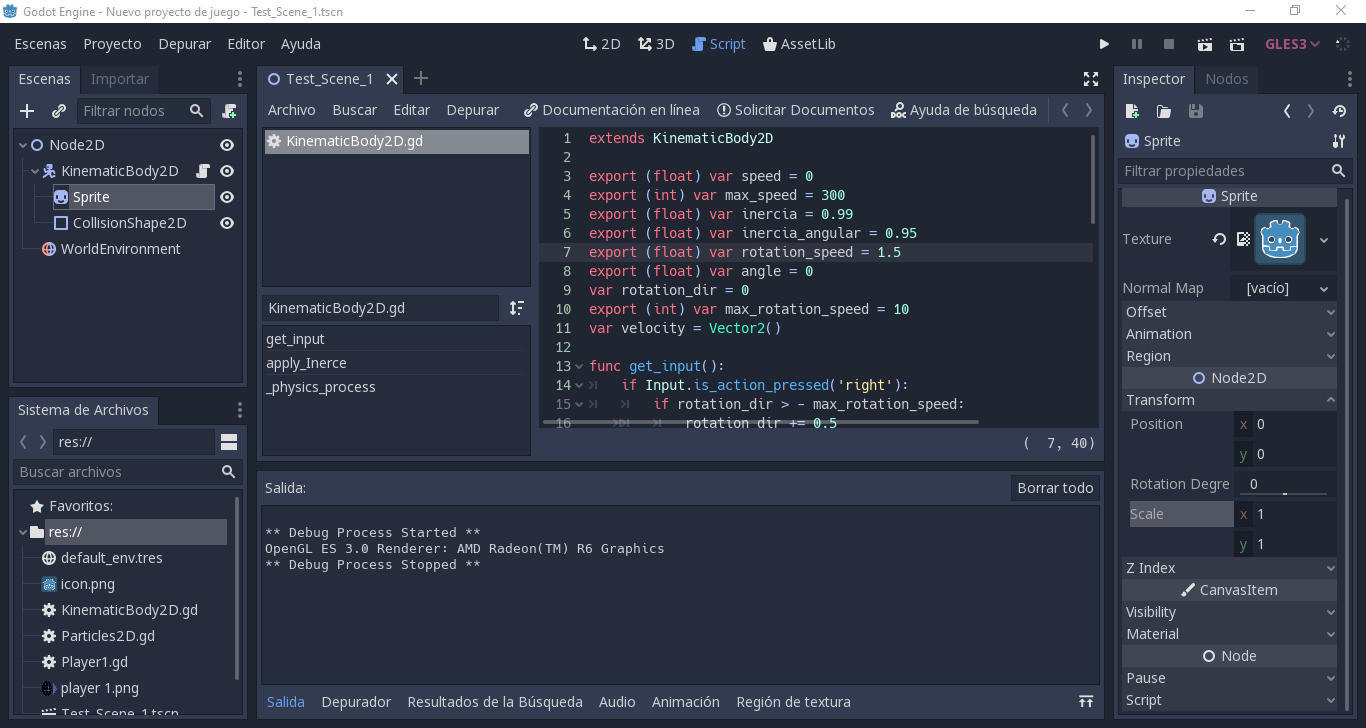
Task: Go to next script edit location
Action: 1089,110
